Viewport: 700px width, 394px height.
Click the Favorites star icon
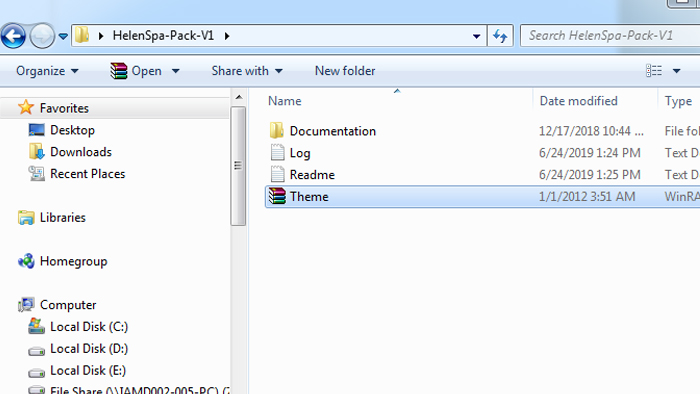26,108
